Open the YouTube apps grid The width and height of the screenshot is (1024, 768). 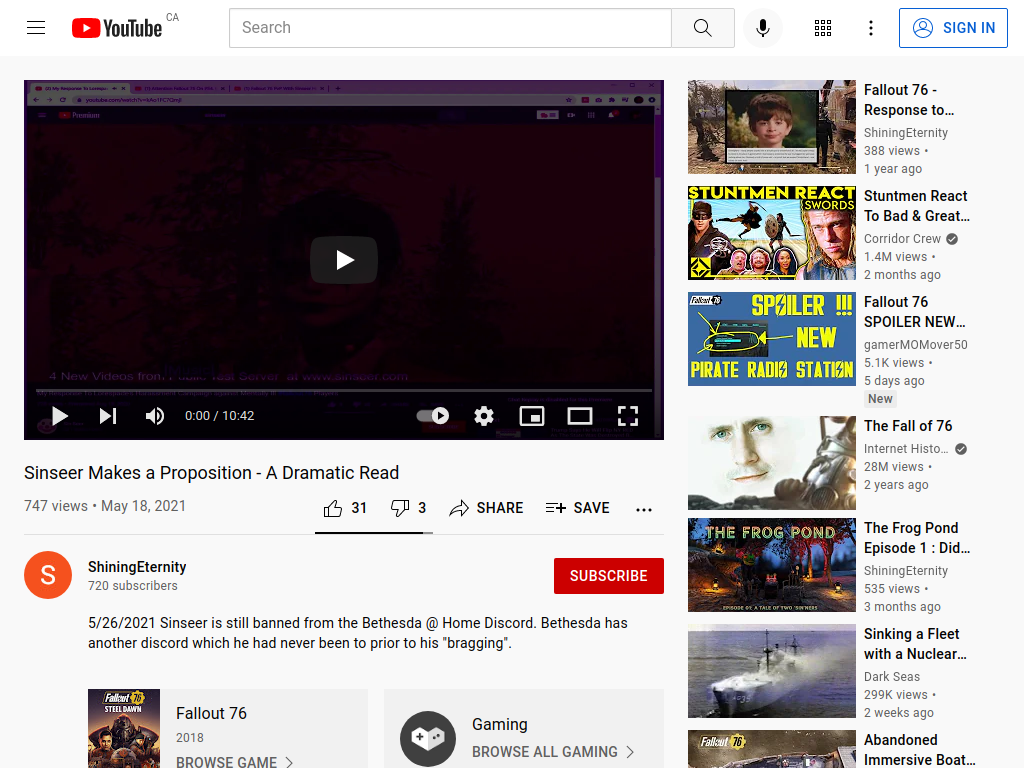(823, 28)
